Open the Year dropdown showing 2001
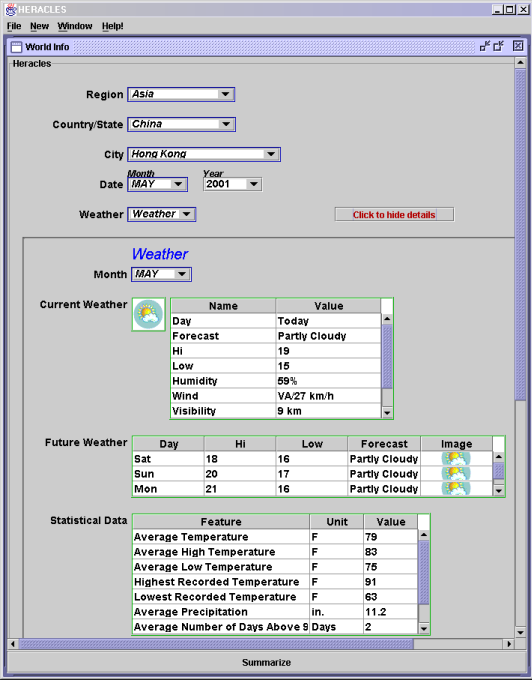The height and width of the screenshot is (684, 532). click(x=232, y=184)
